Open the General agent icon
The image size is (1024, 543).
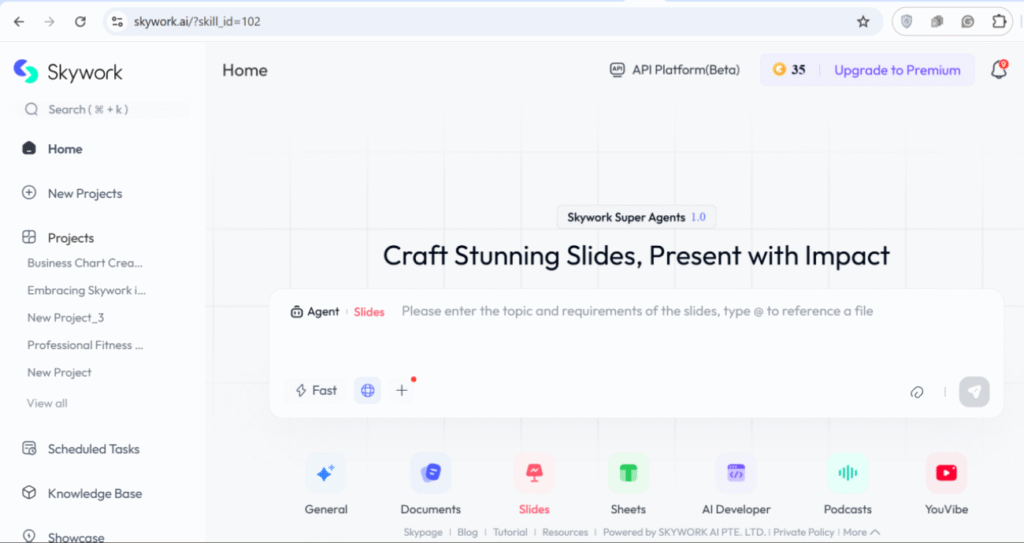[325, 474]
